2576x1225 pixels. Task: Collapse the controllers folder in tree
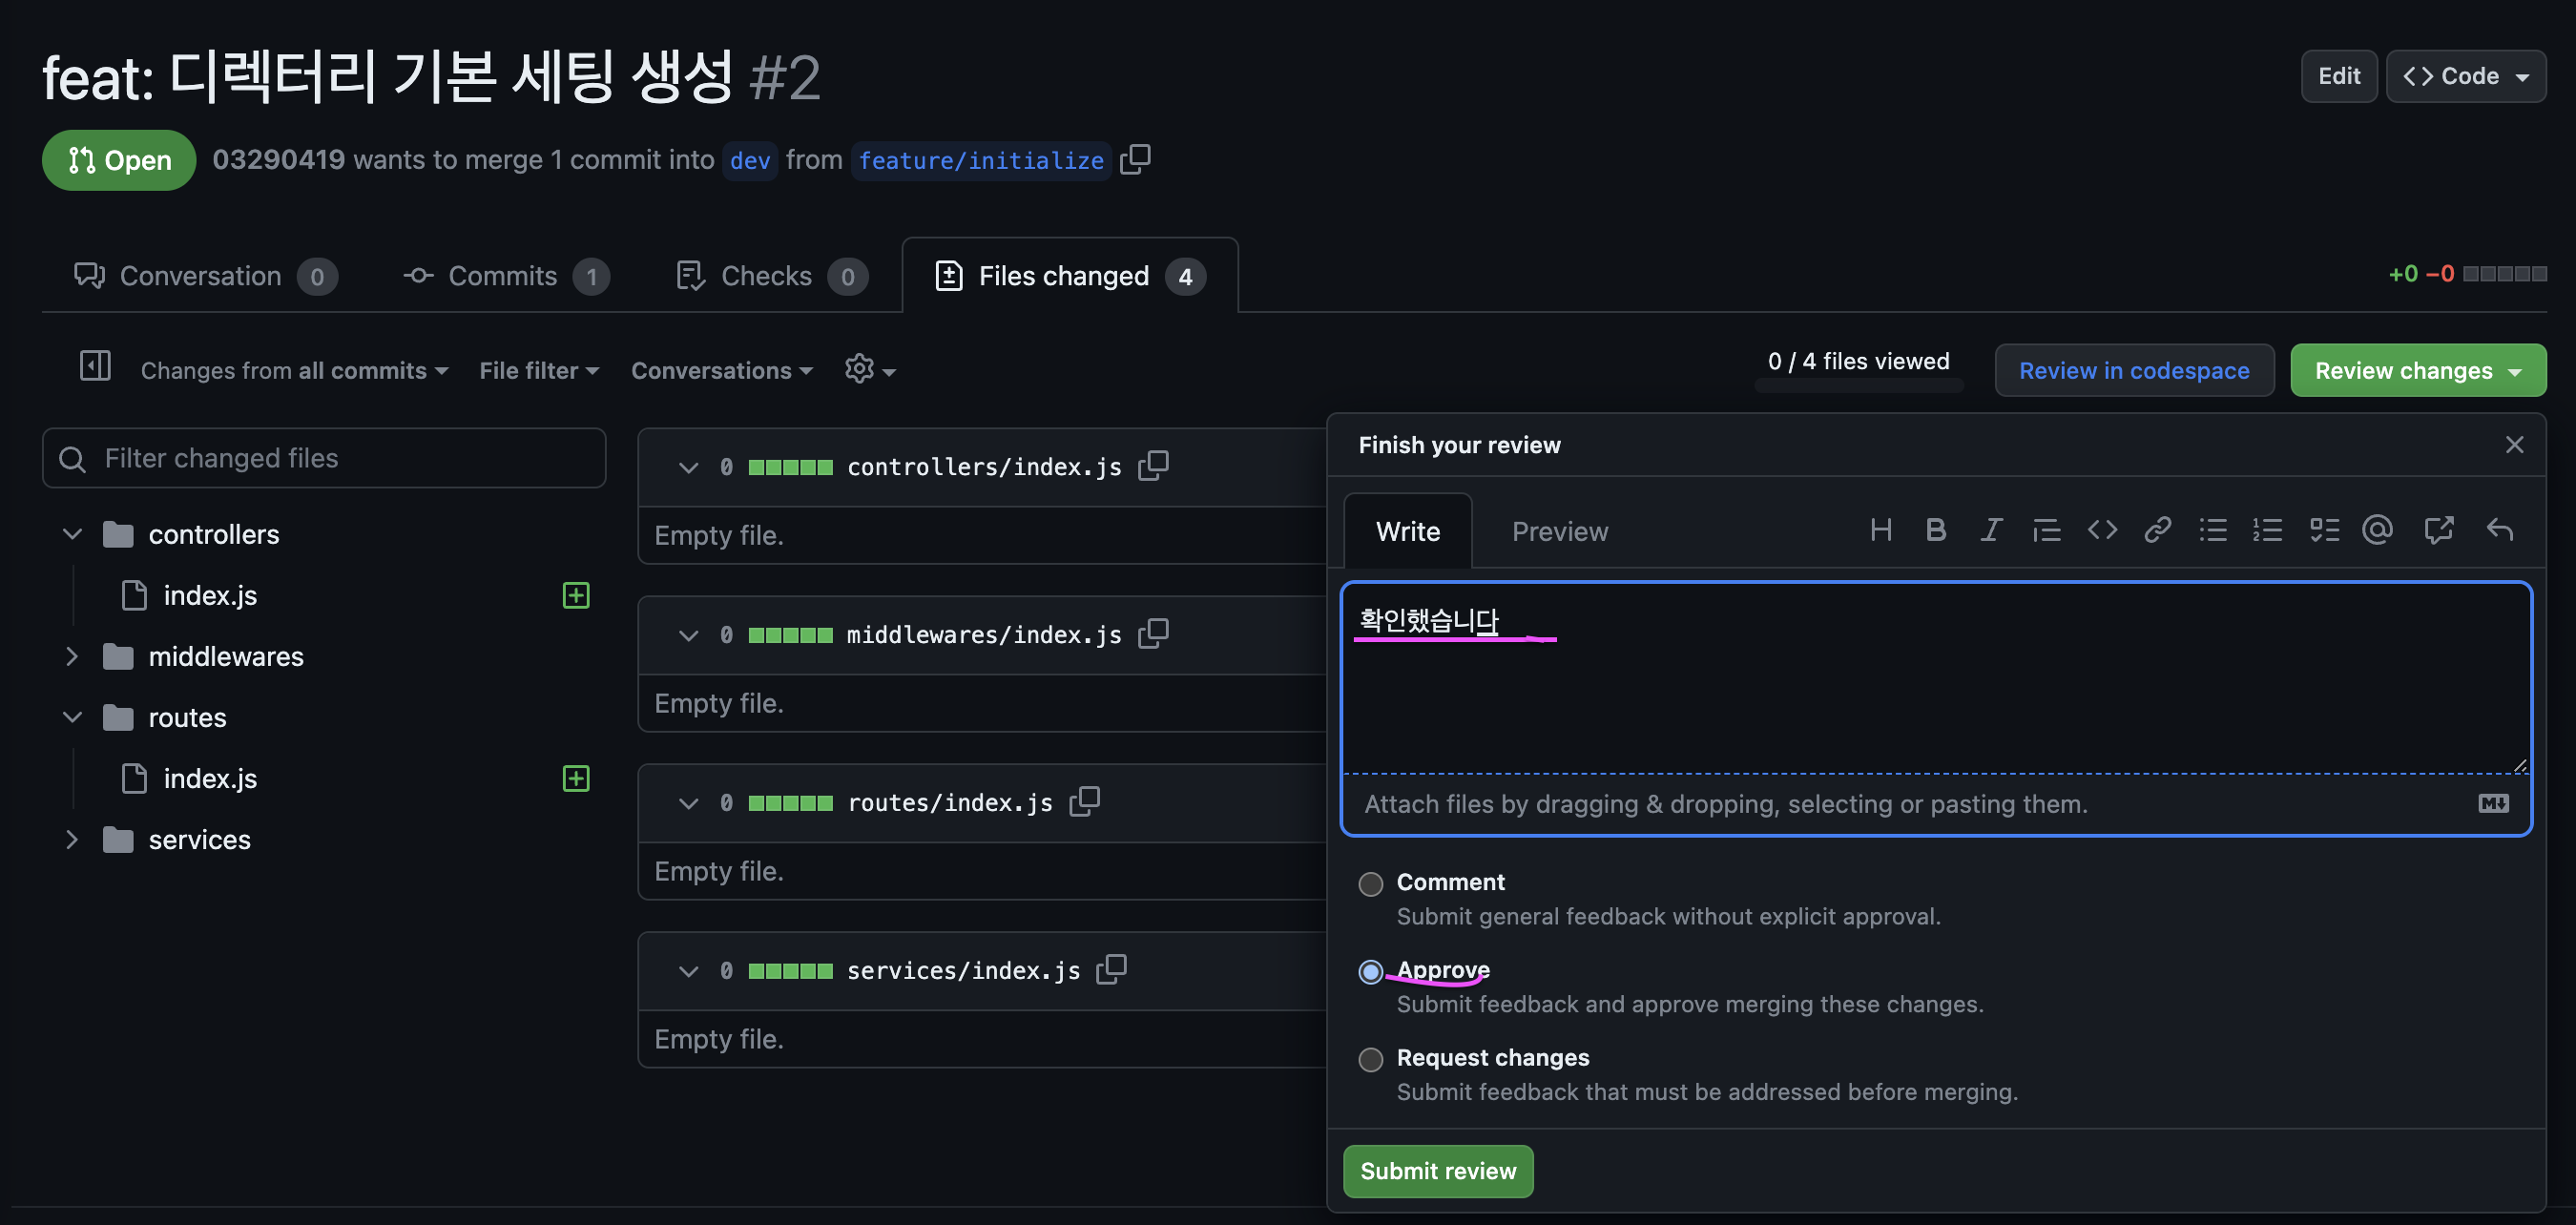(x=72, y=534)
